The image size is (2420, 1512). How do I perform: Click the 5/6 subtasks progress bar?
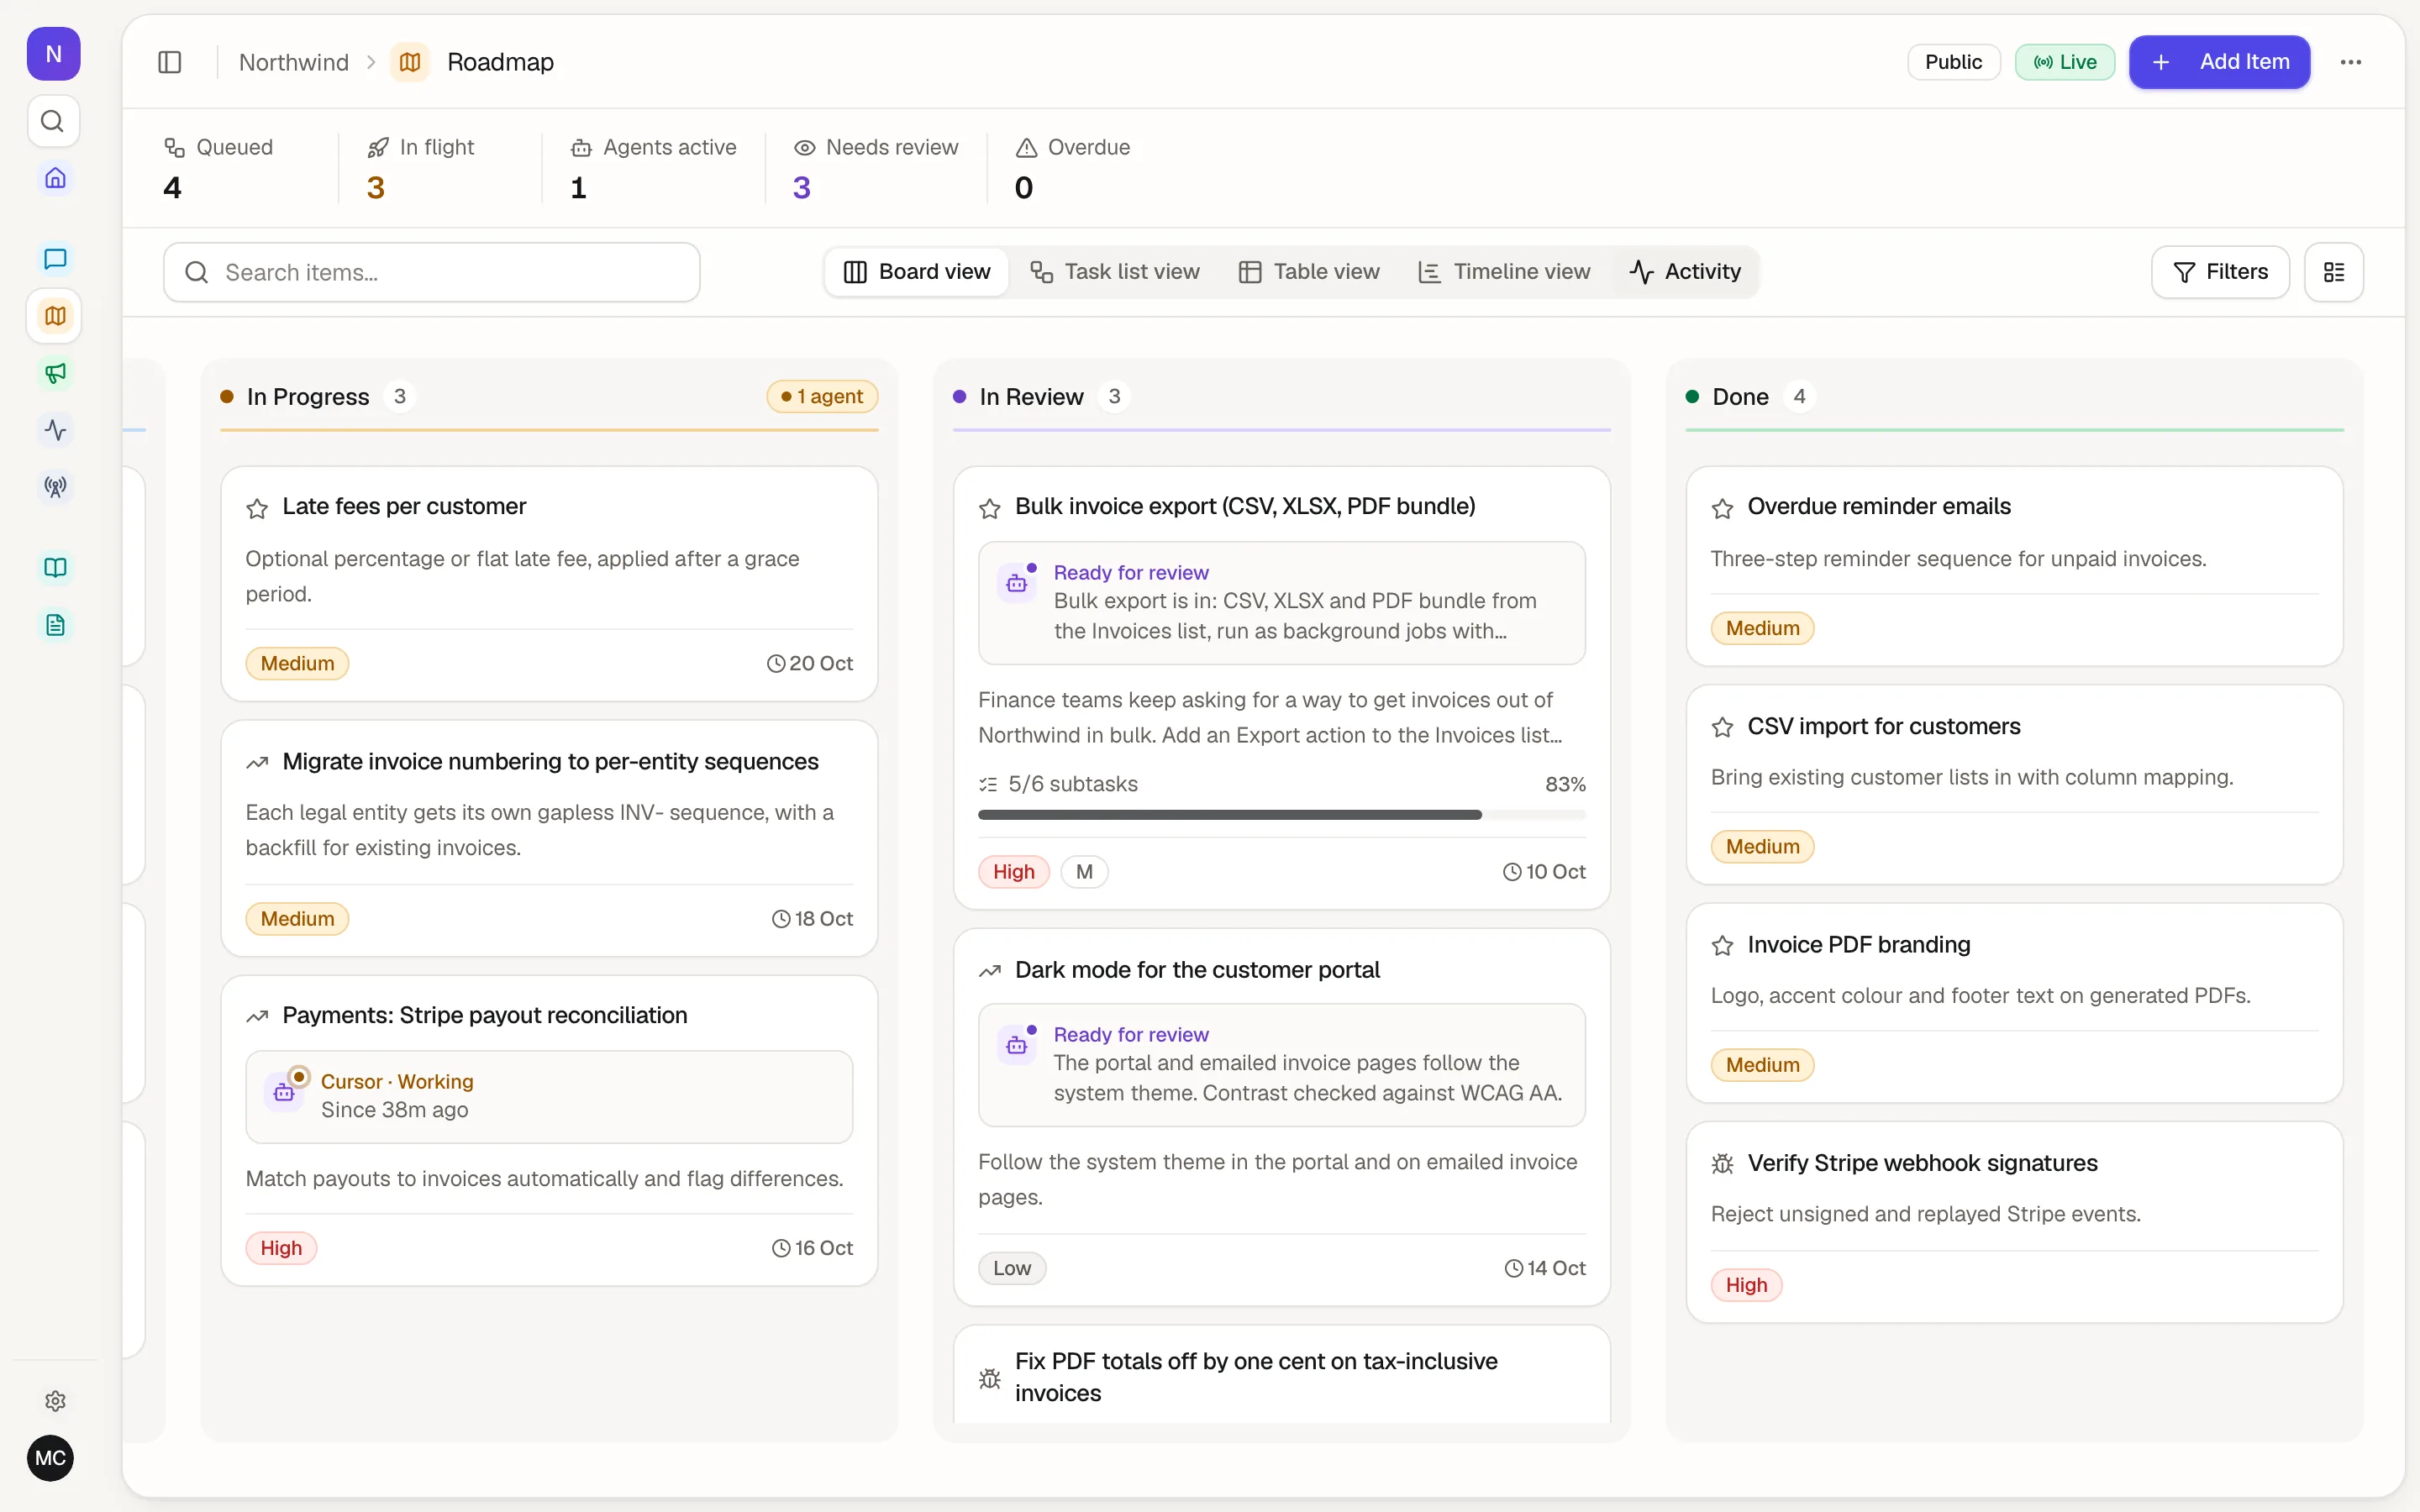coord(1281,815)
